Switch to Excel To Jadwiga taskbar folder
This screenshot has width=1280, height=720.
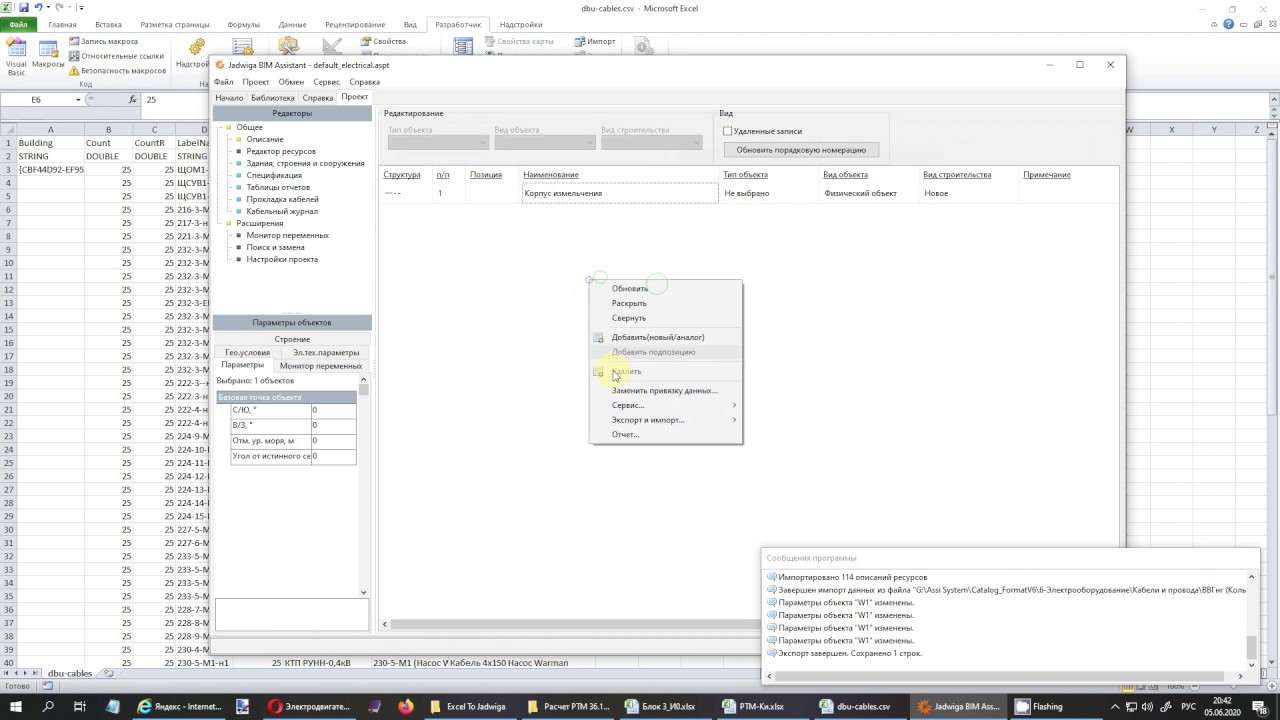click(x=469, y=707)
